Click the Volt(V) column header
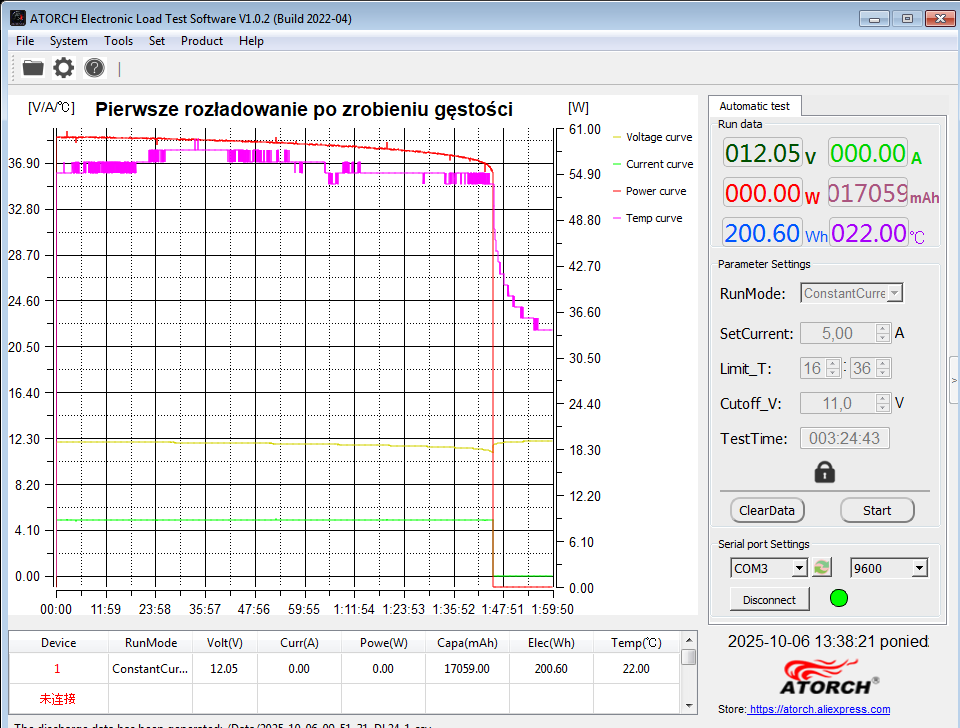The width and height of the screenshot is (960, 728). [x=225, y=642]
